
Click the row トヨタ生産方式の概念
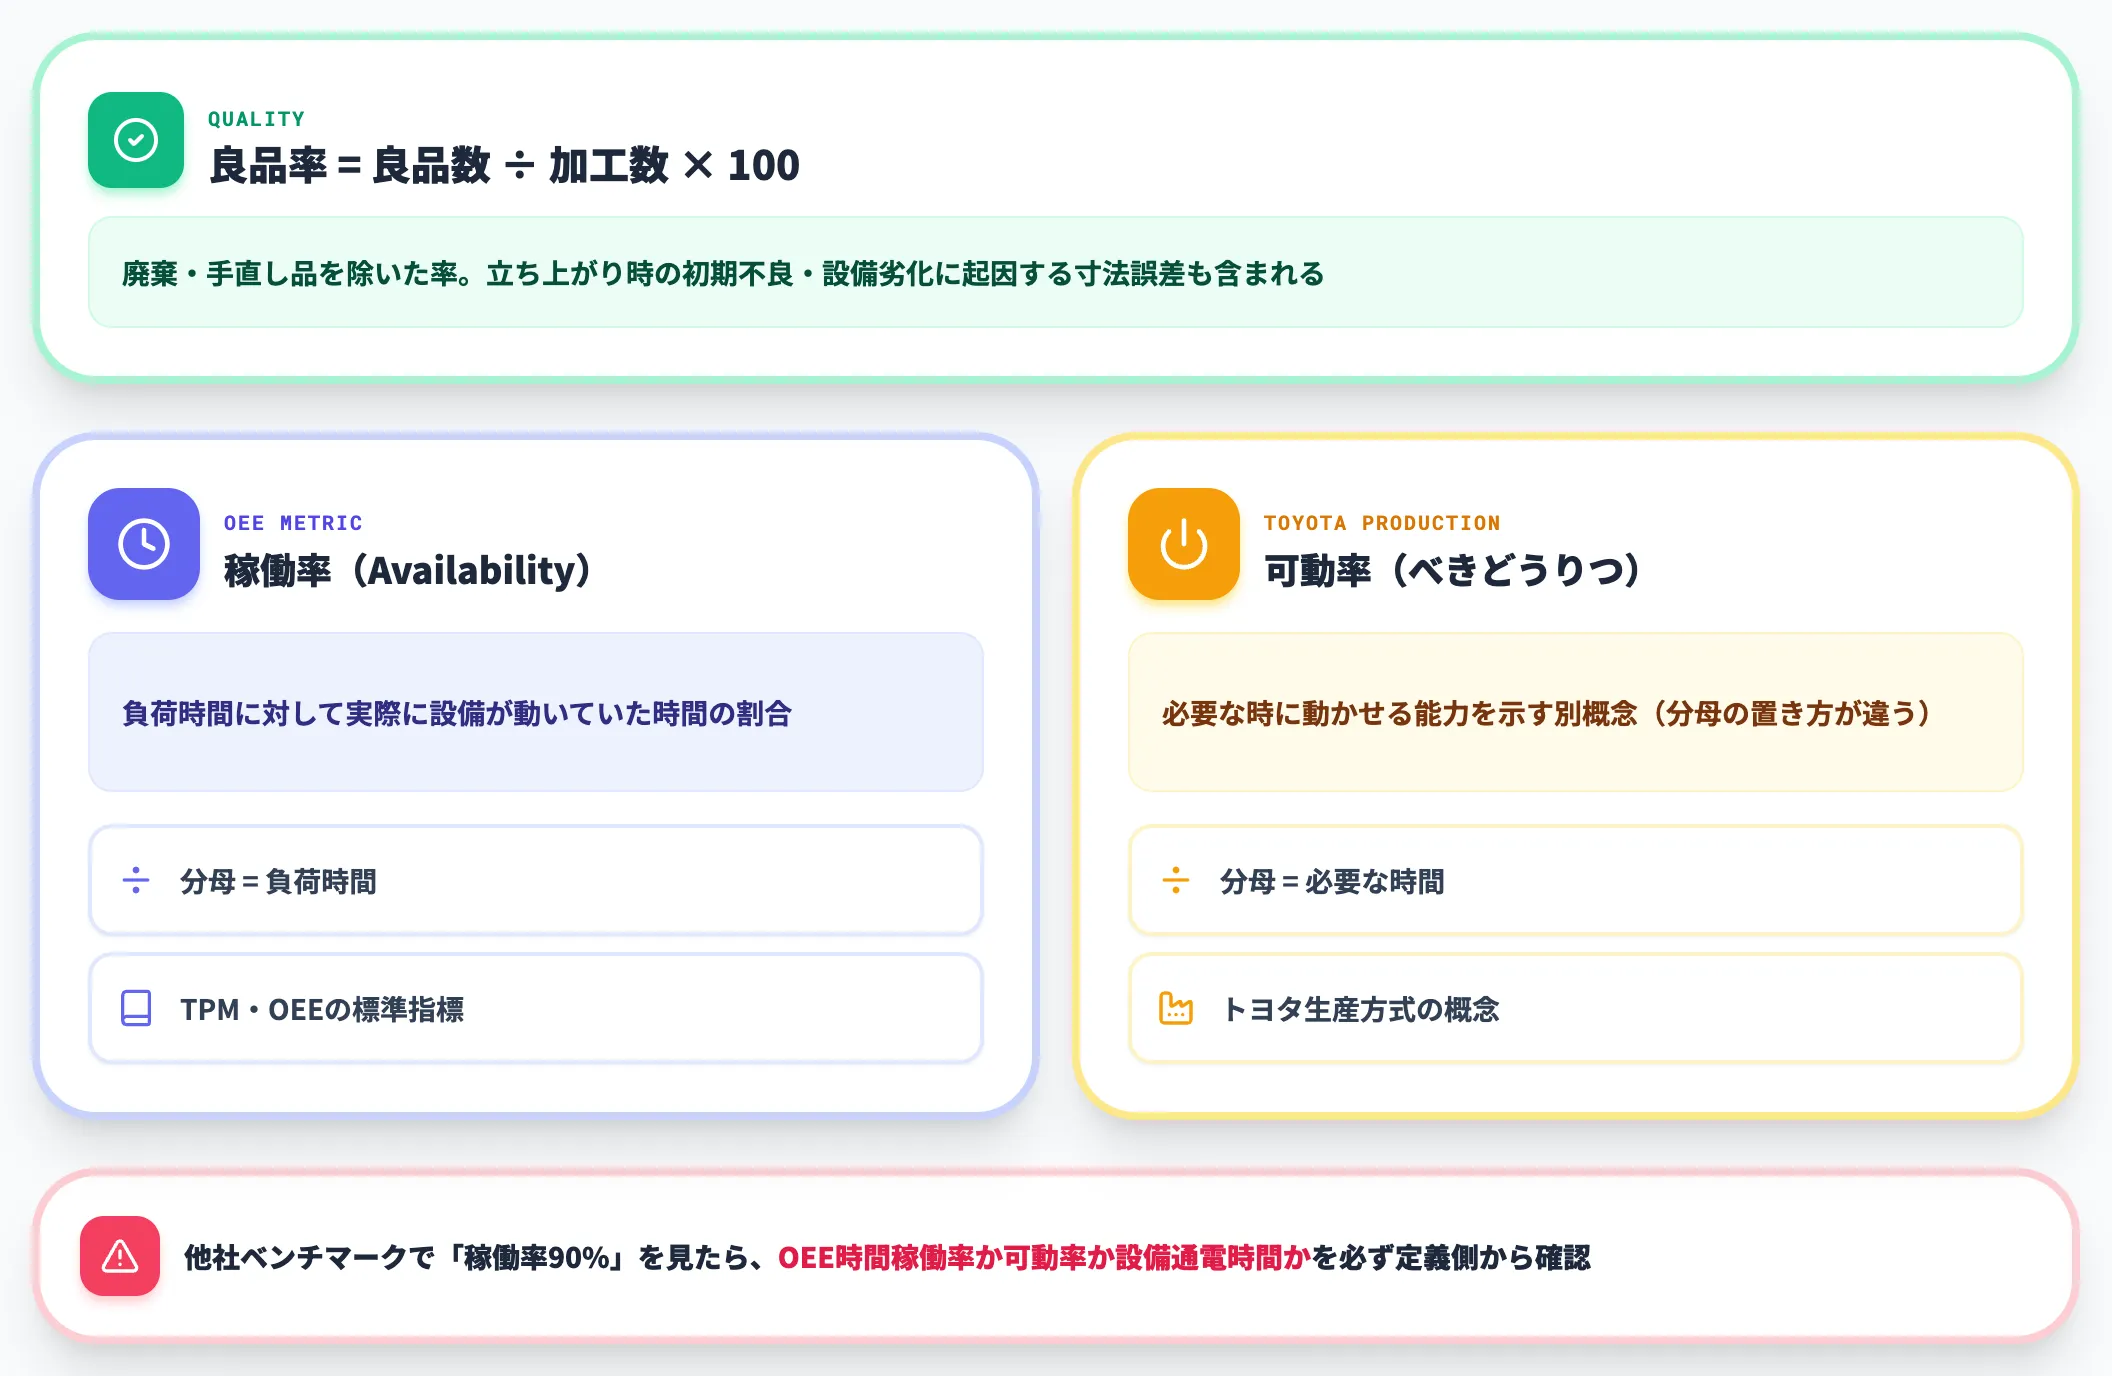[x=1576, y=1008]
